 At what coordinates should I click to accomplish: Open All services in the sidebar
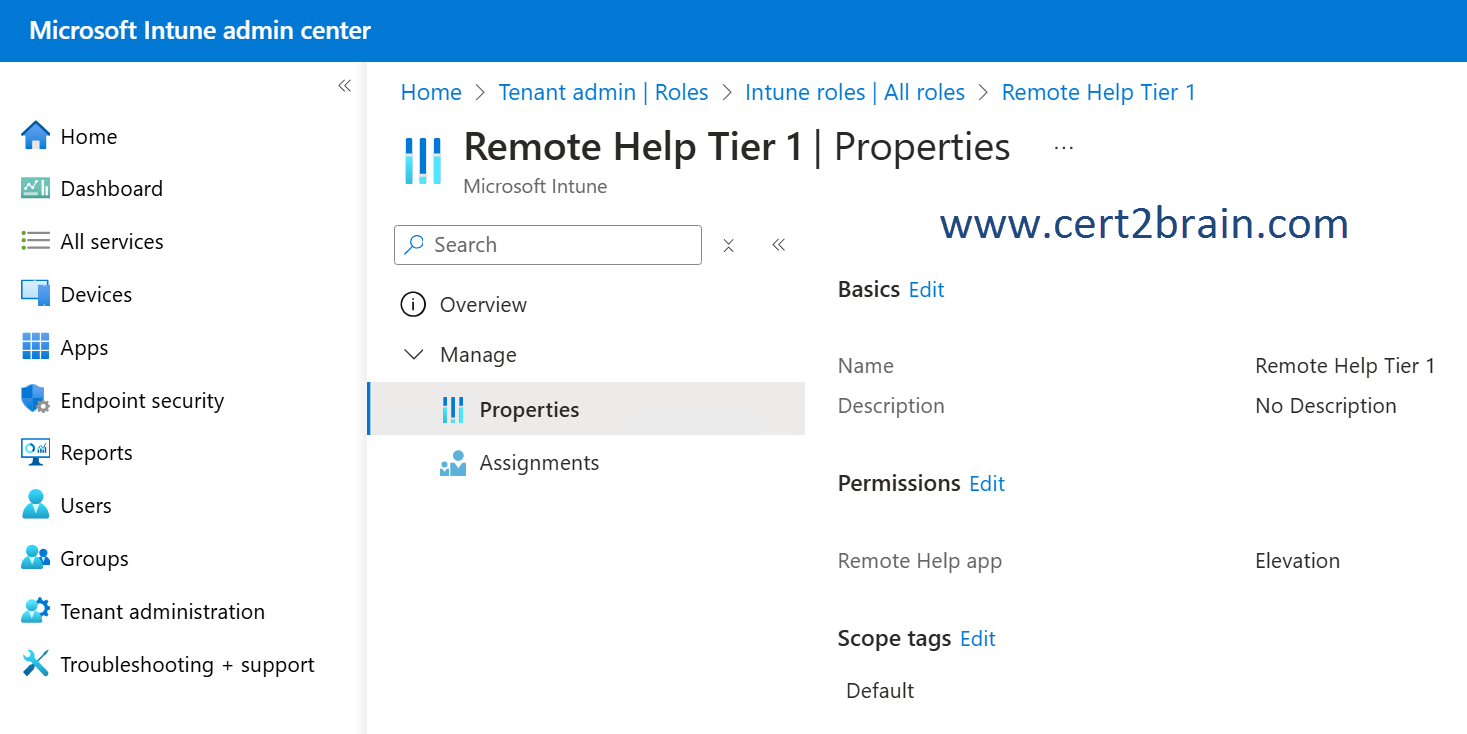[112, 242]
